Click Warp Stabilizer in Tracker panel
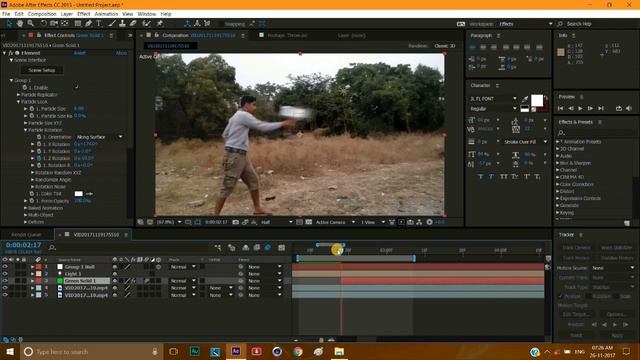 coord(616,248)
